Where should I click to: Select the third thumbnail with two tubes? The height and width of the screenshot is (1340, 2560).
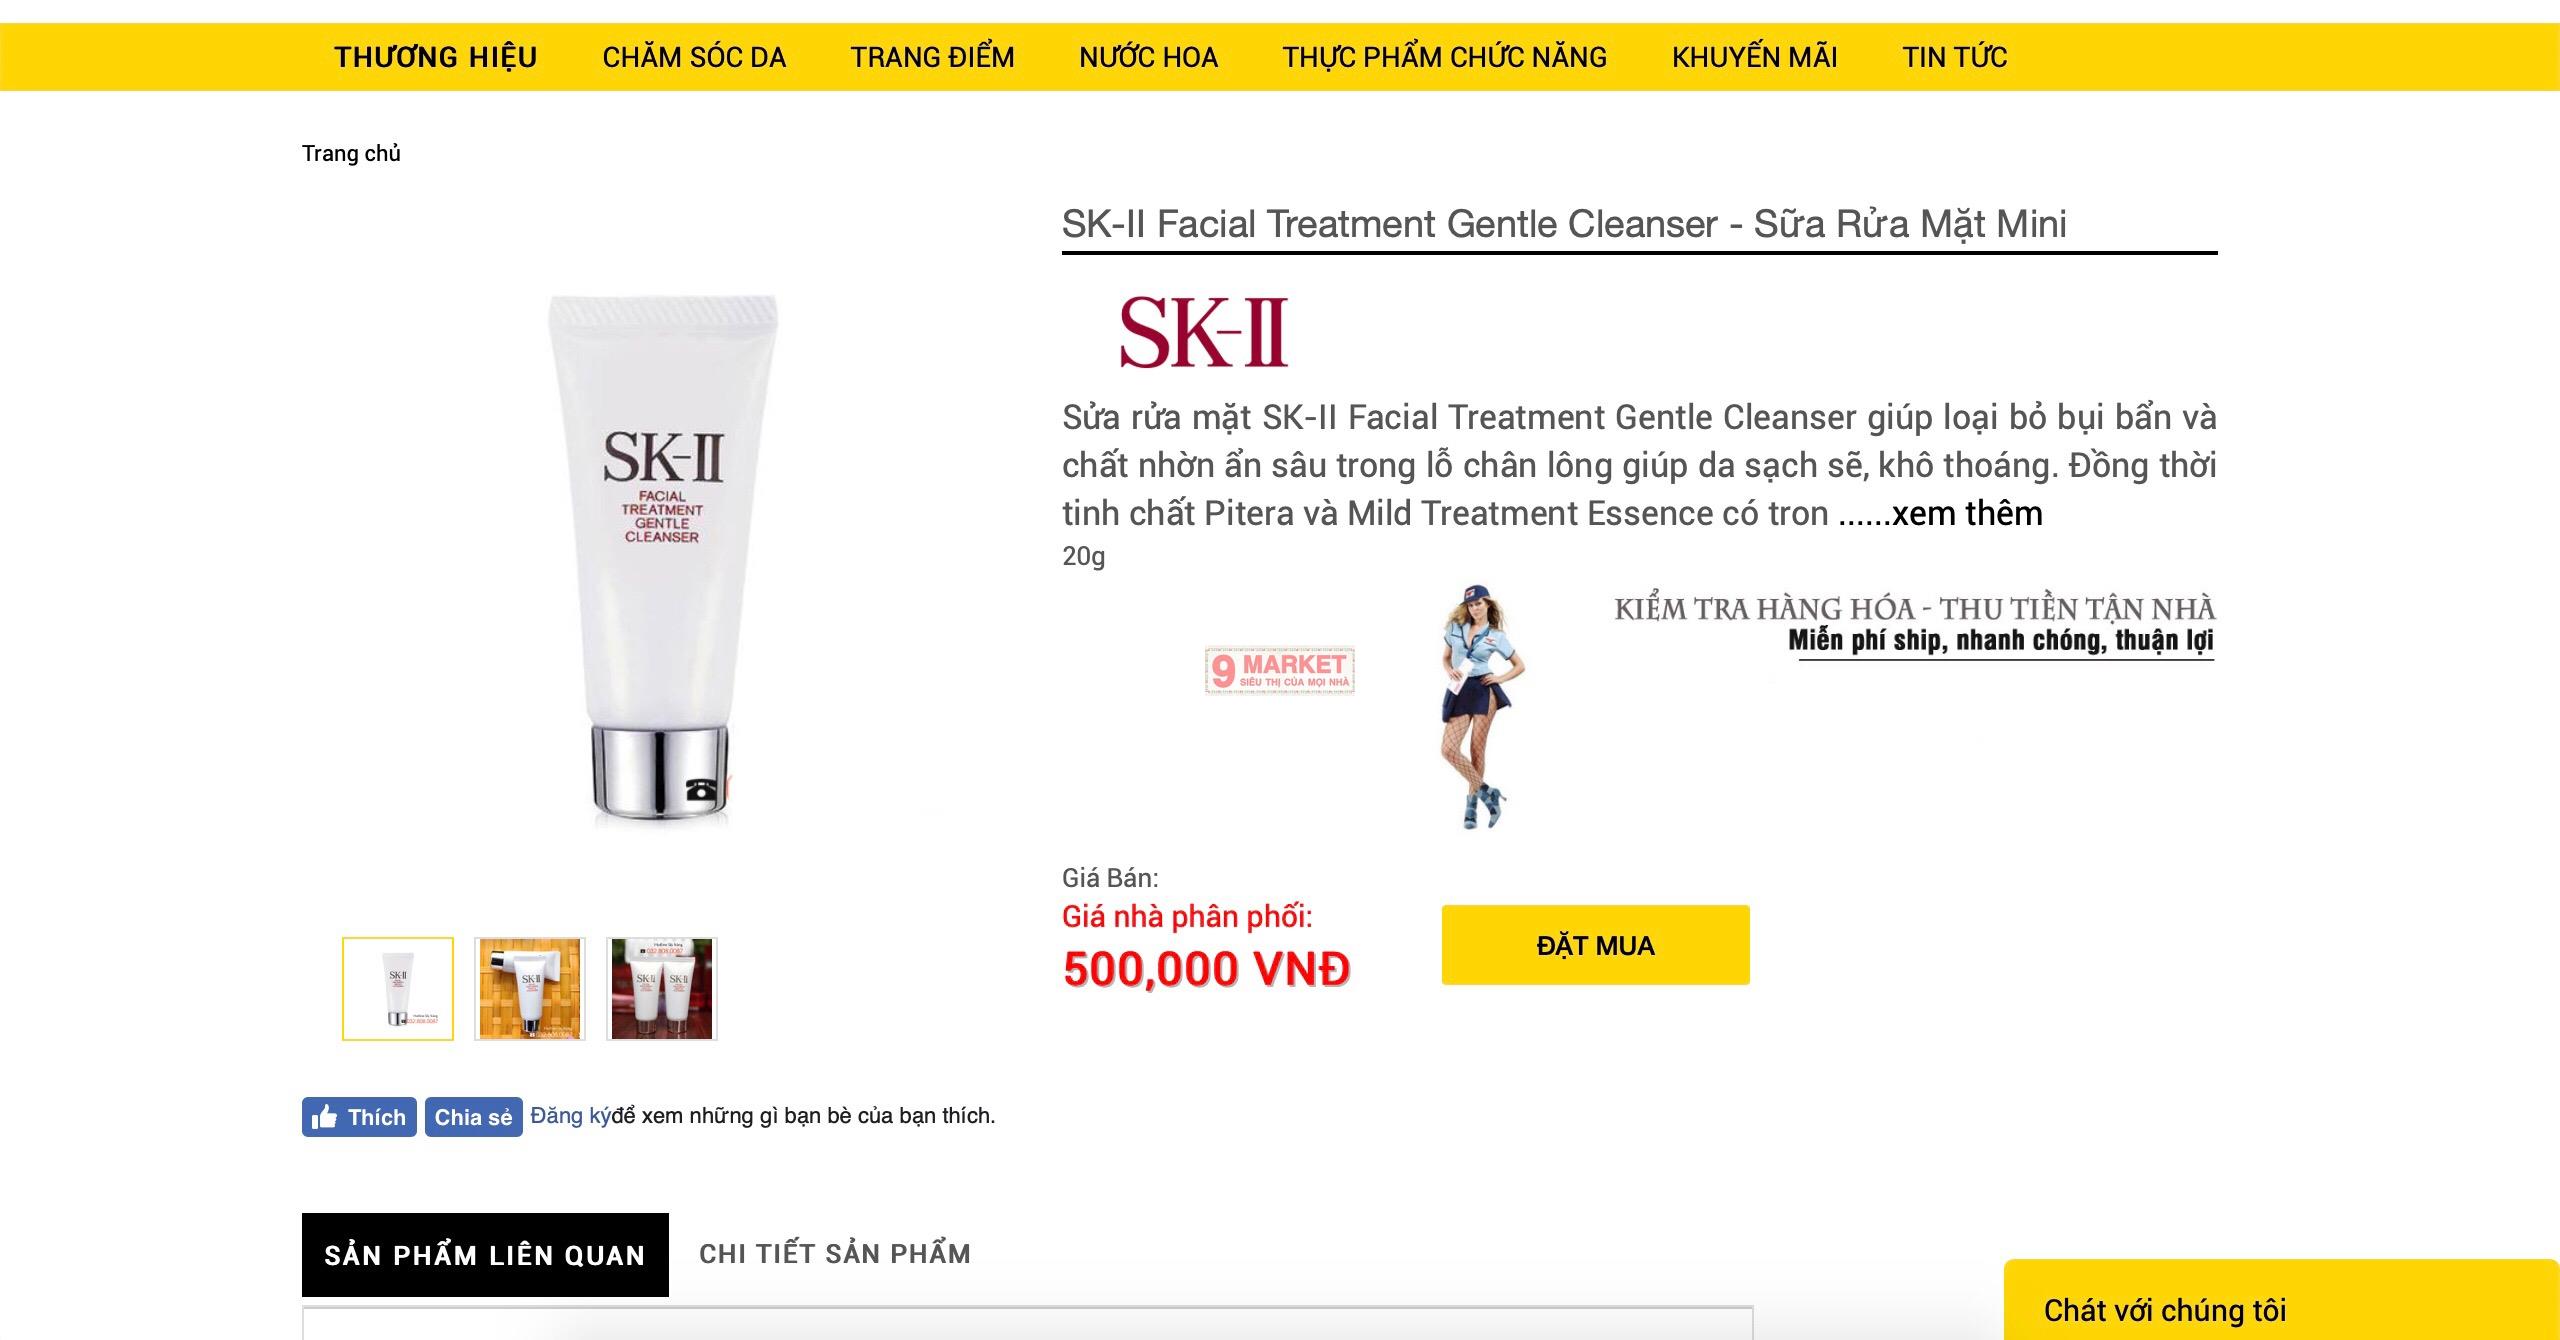[662, 988]
